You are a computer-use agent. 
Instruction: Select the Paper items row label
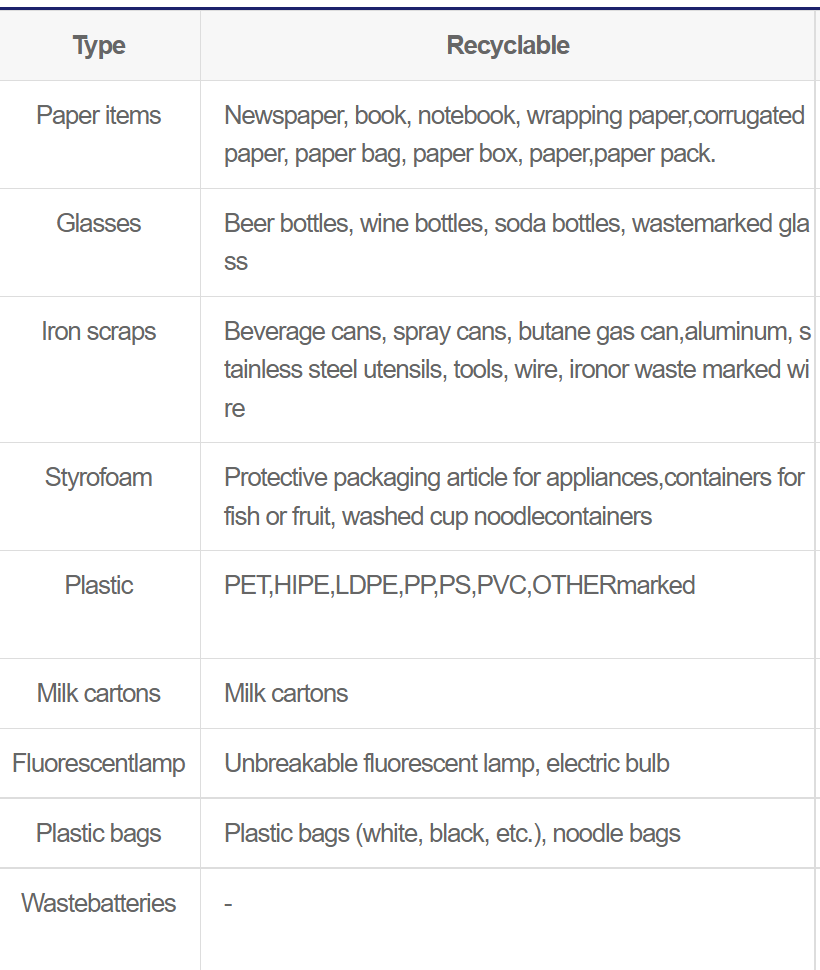click(x=98, y=116)
